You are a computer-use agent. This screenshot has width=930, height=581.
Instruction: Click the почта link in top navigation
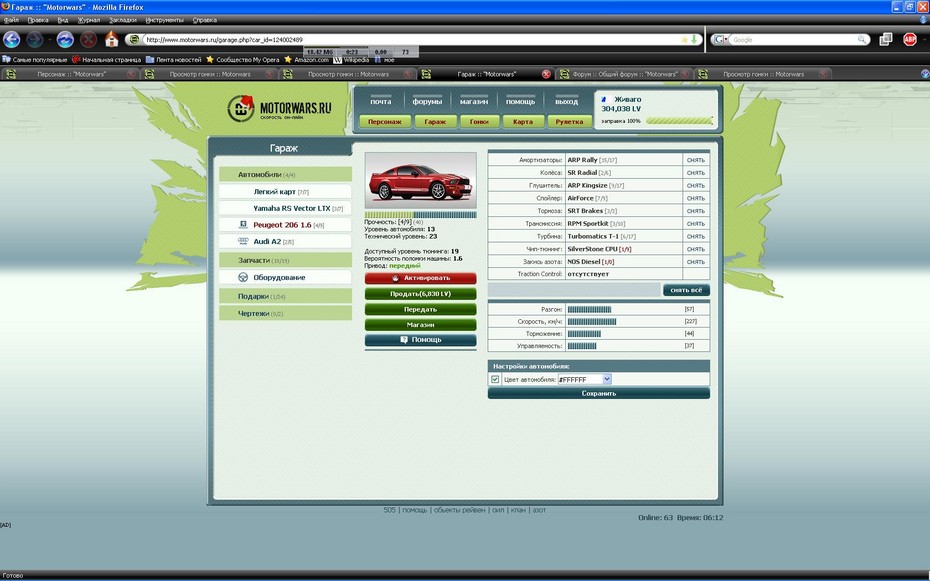(x=381, y=101)
